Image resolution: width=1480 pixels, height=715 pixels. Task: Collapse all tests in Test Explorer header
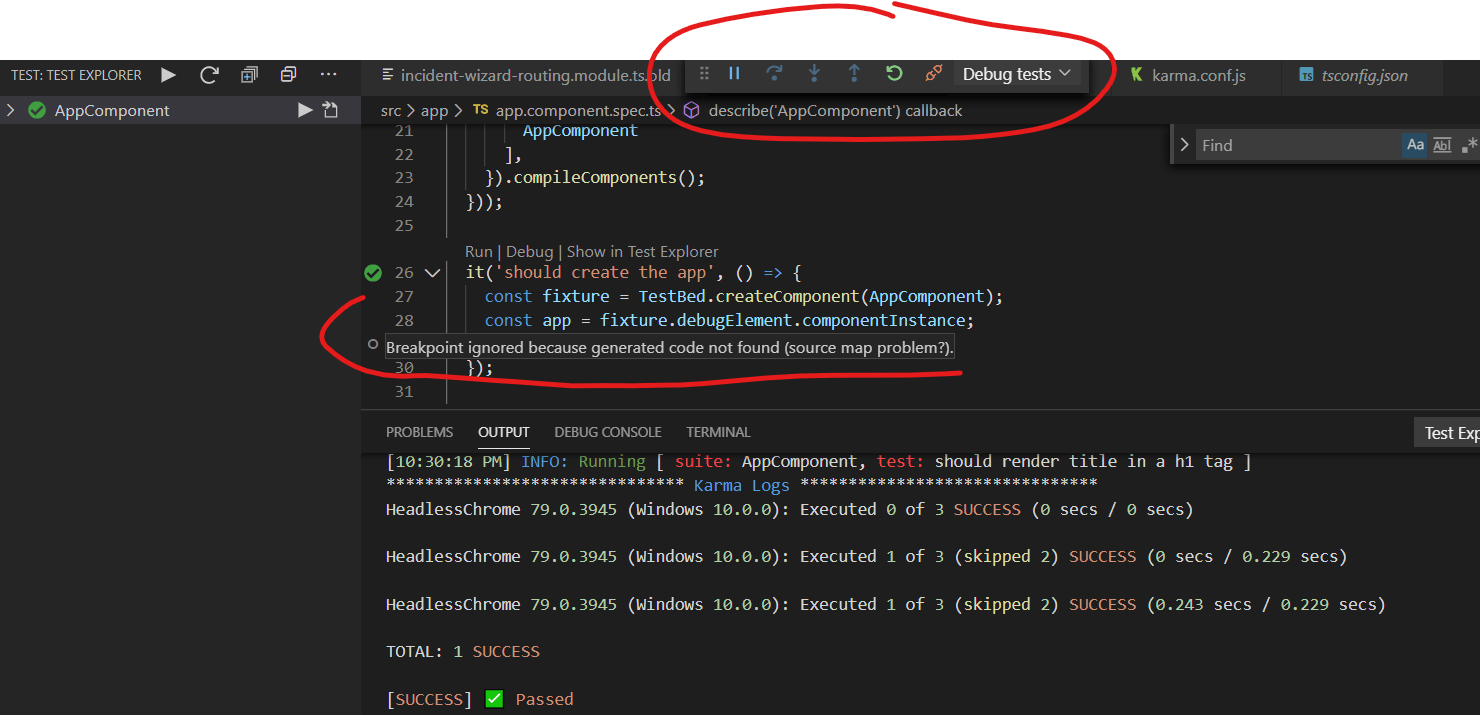click(x=288, y=75)
